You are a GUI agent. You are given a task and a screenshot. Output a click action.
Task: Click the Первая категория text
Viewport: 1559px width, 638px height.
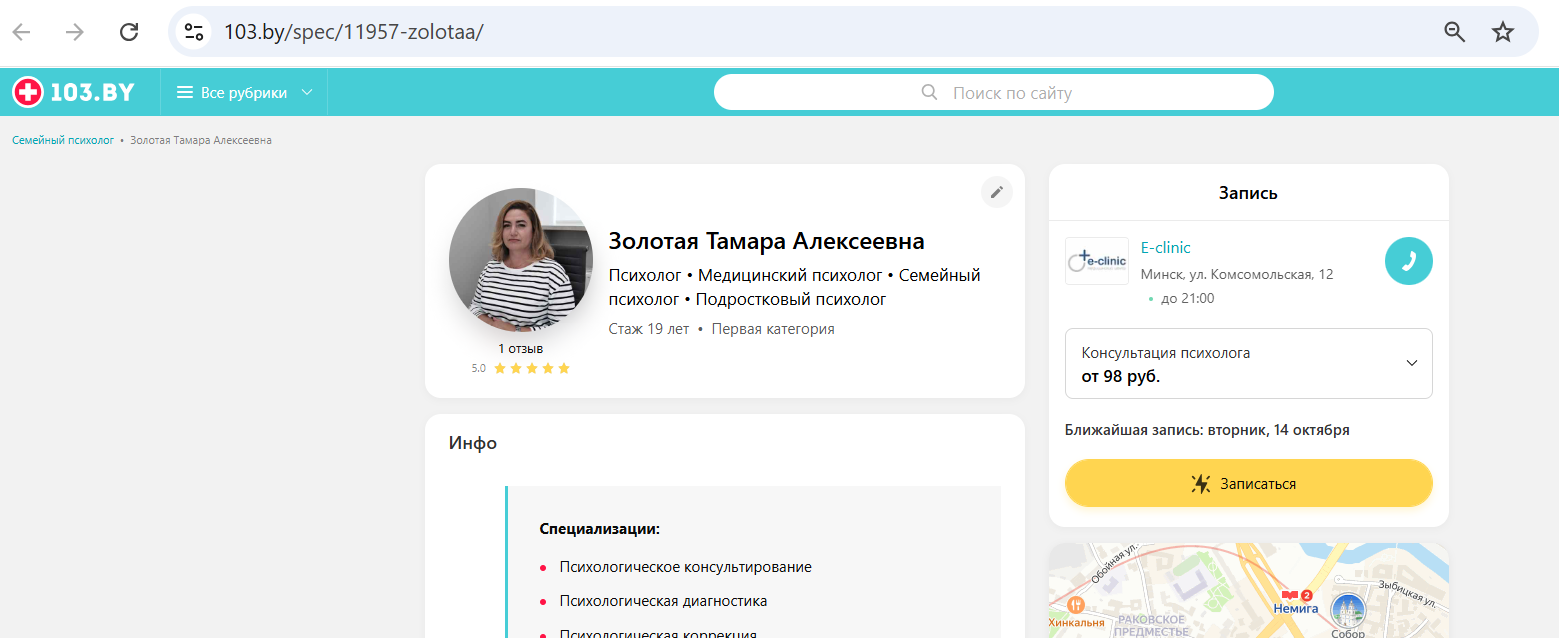pos(773,329)
